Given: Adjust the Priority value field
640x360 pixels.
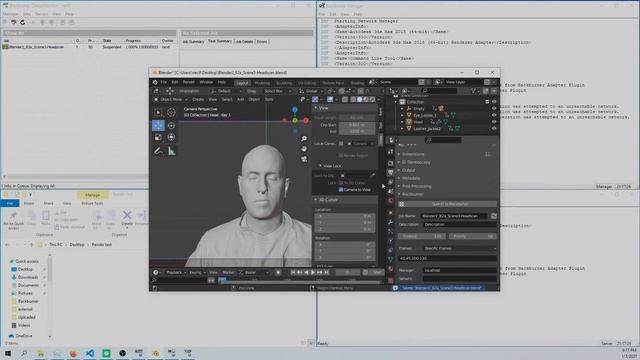Looking at the screenshot, I should pyautogui.click(x=473, y=236).
